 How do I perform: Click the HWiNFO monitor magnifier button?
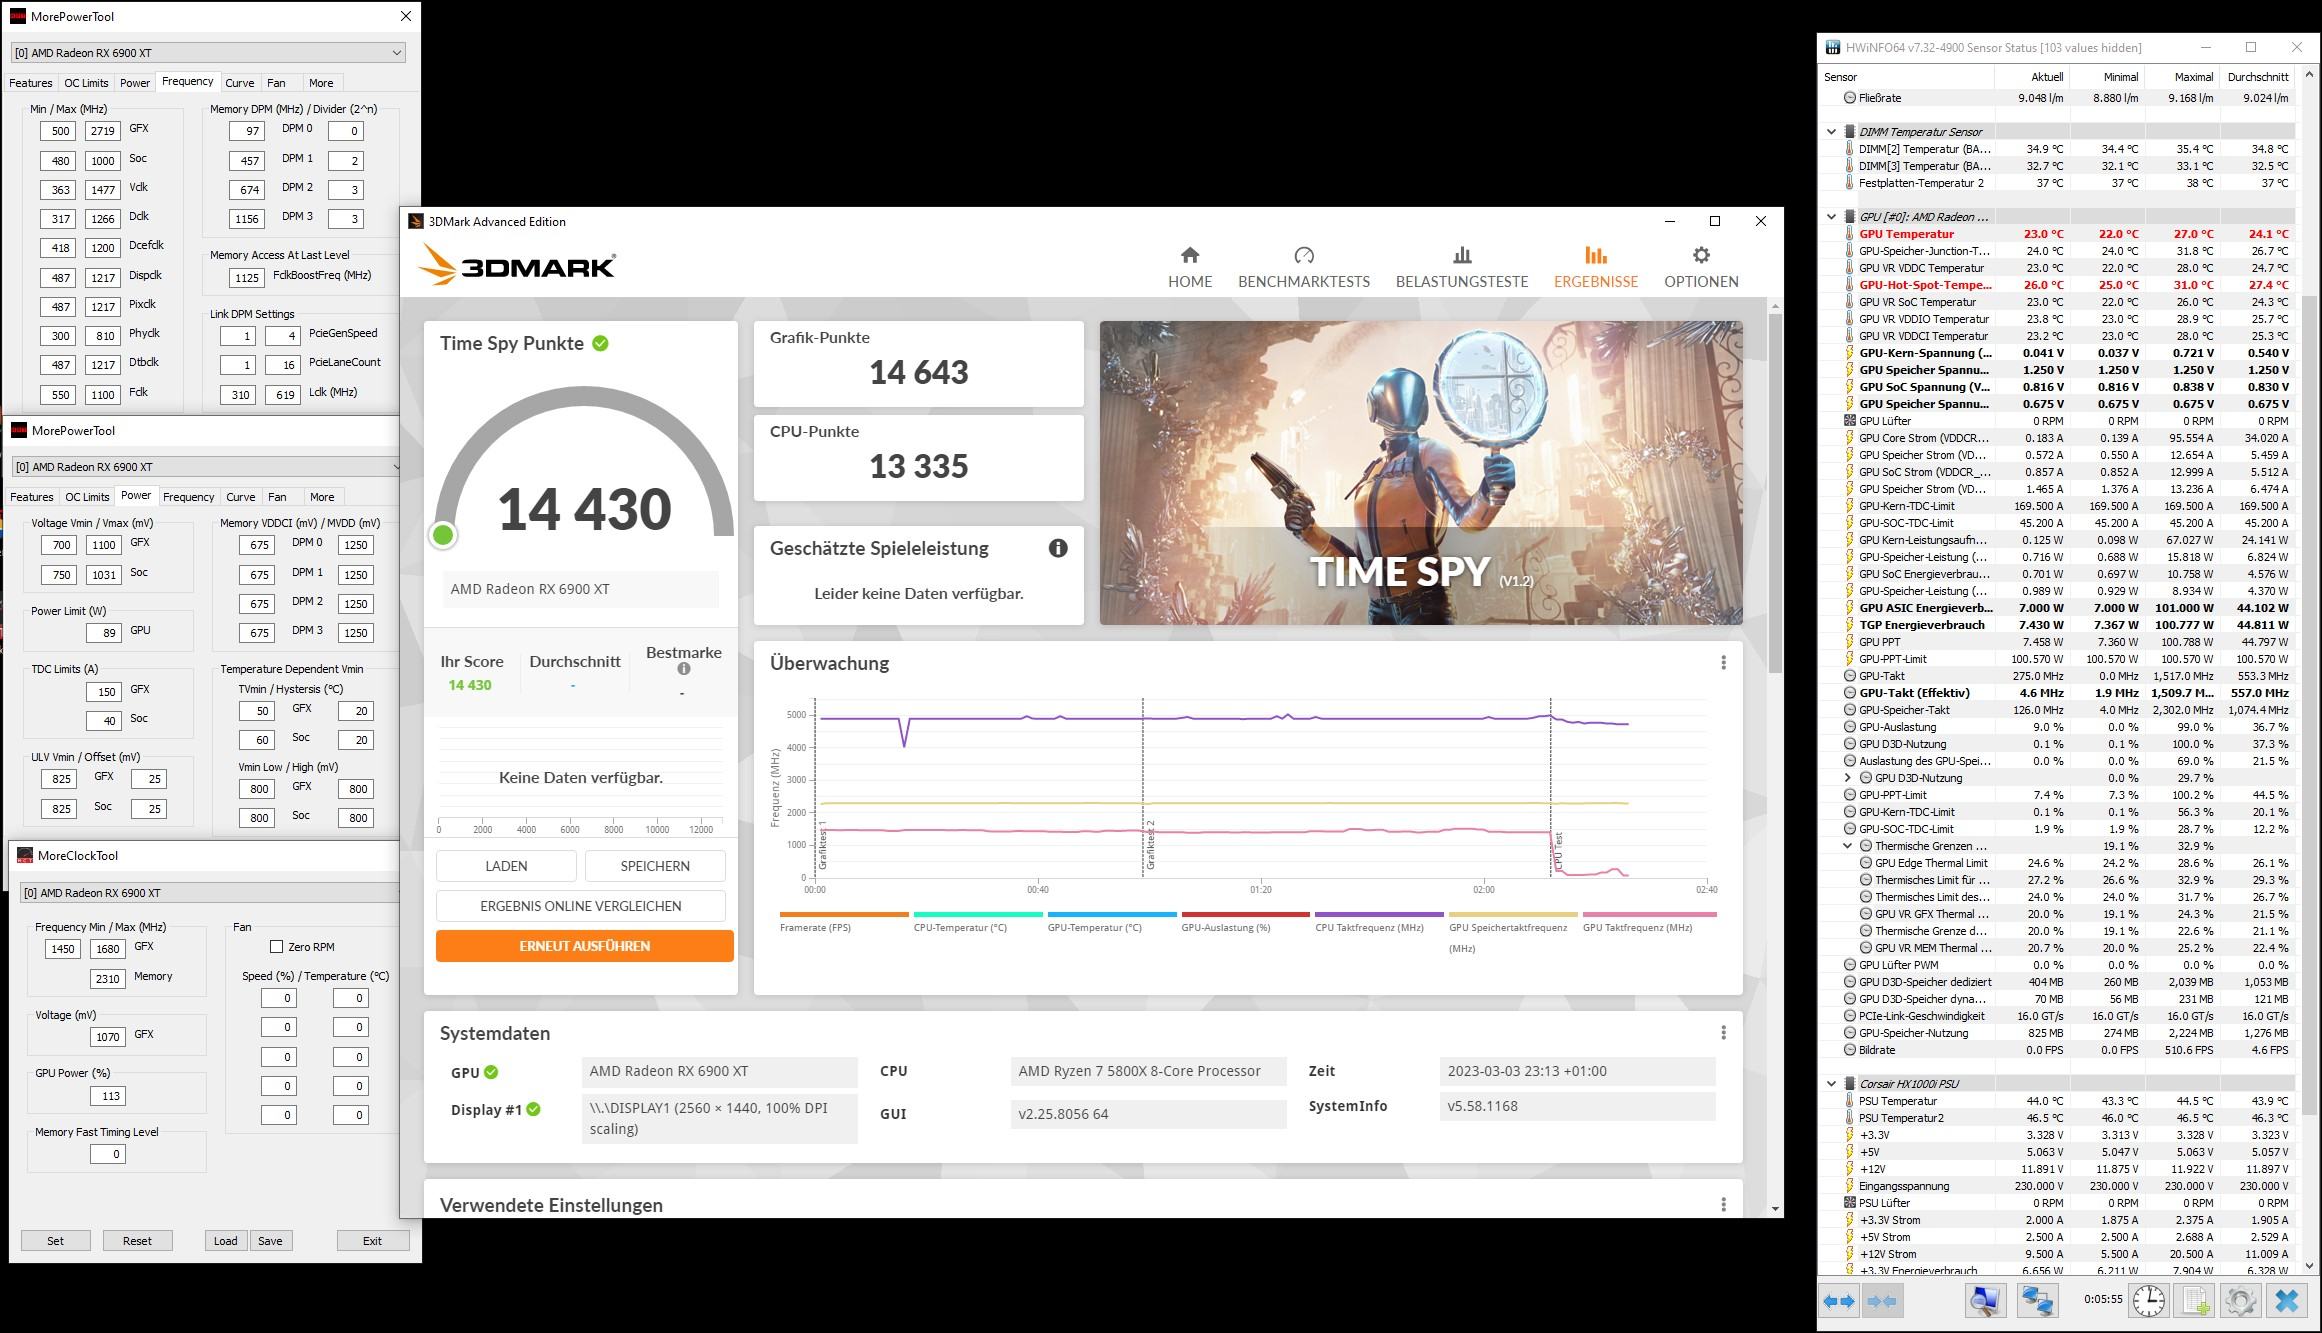point(1985,1301)
